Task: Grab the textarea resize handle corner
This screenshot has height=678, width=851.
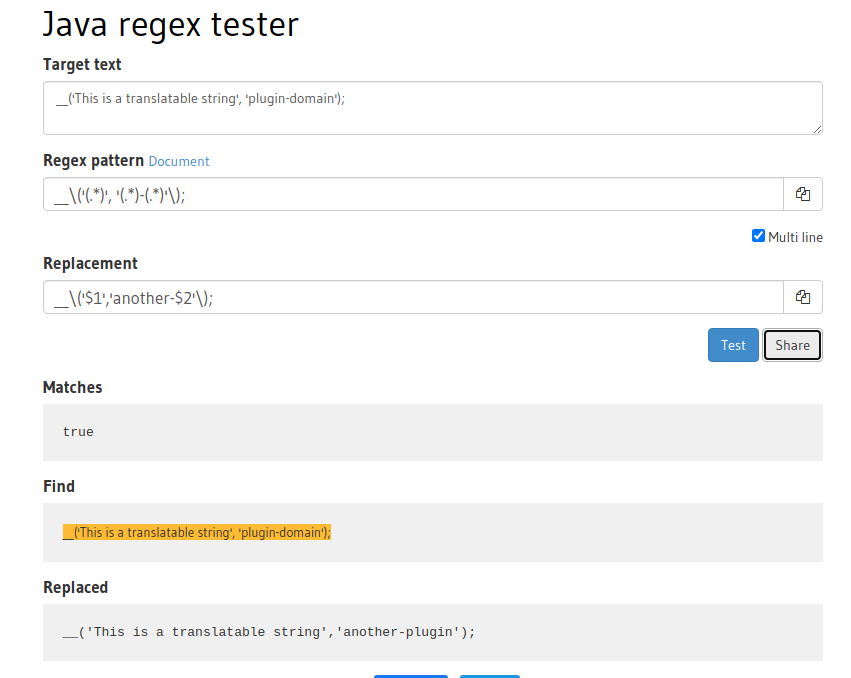Action: click(x=817, y=129)
